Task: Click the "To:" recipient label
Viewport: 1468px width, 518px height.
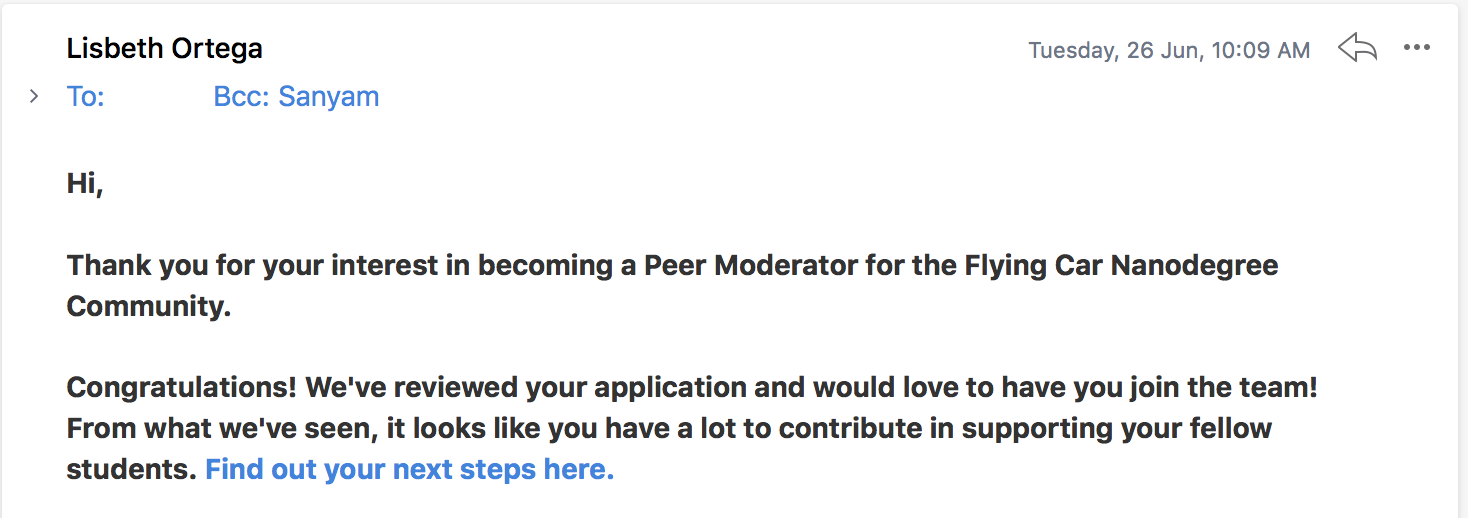Action: pos(86,97)
